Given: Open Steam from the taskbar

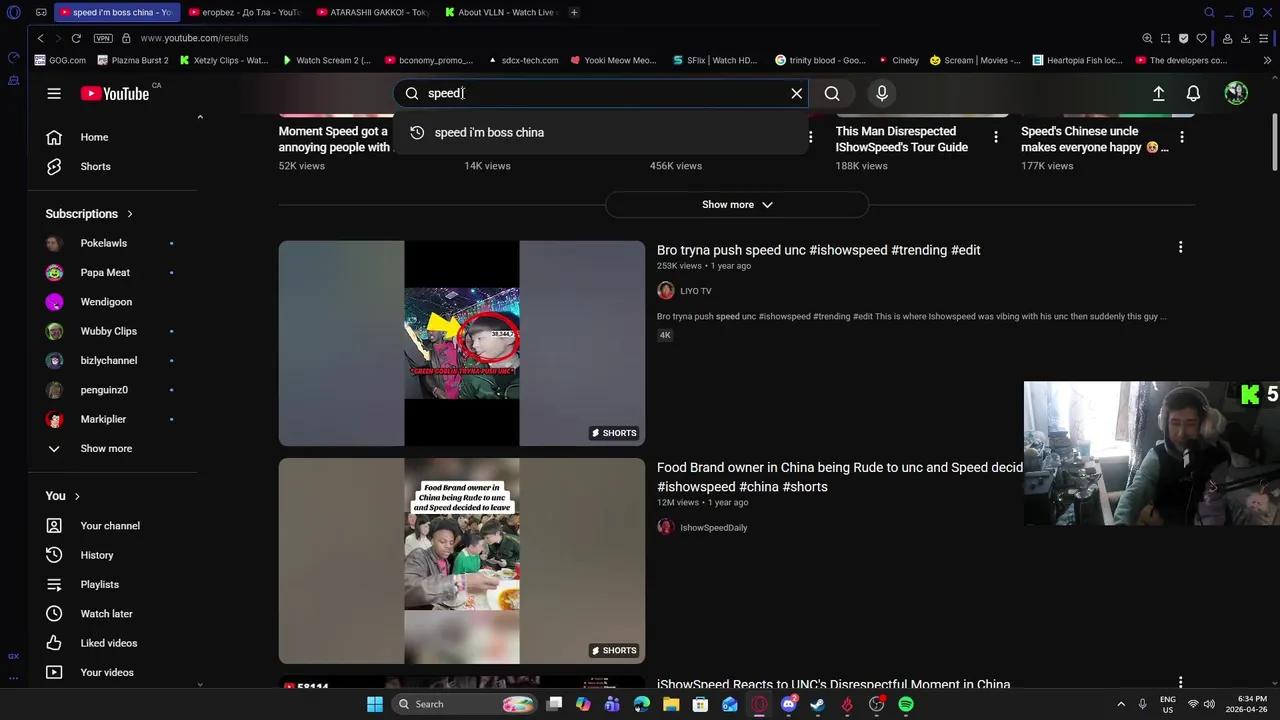Looking at the screenshot, I should click(817, 704).
